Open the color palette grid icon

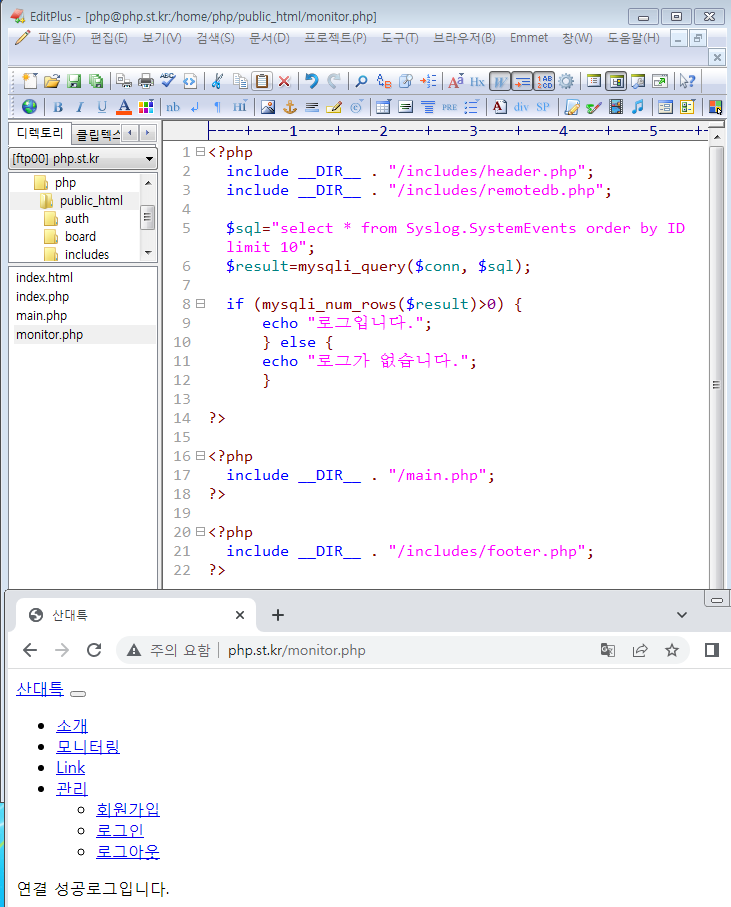coord(146,106)
